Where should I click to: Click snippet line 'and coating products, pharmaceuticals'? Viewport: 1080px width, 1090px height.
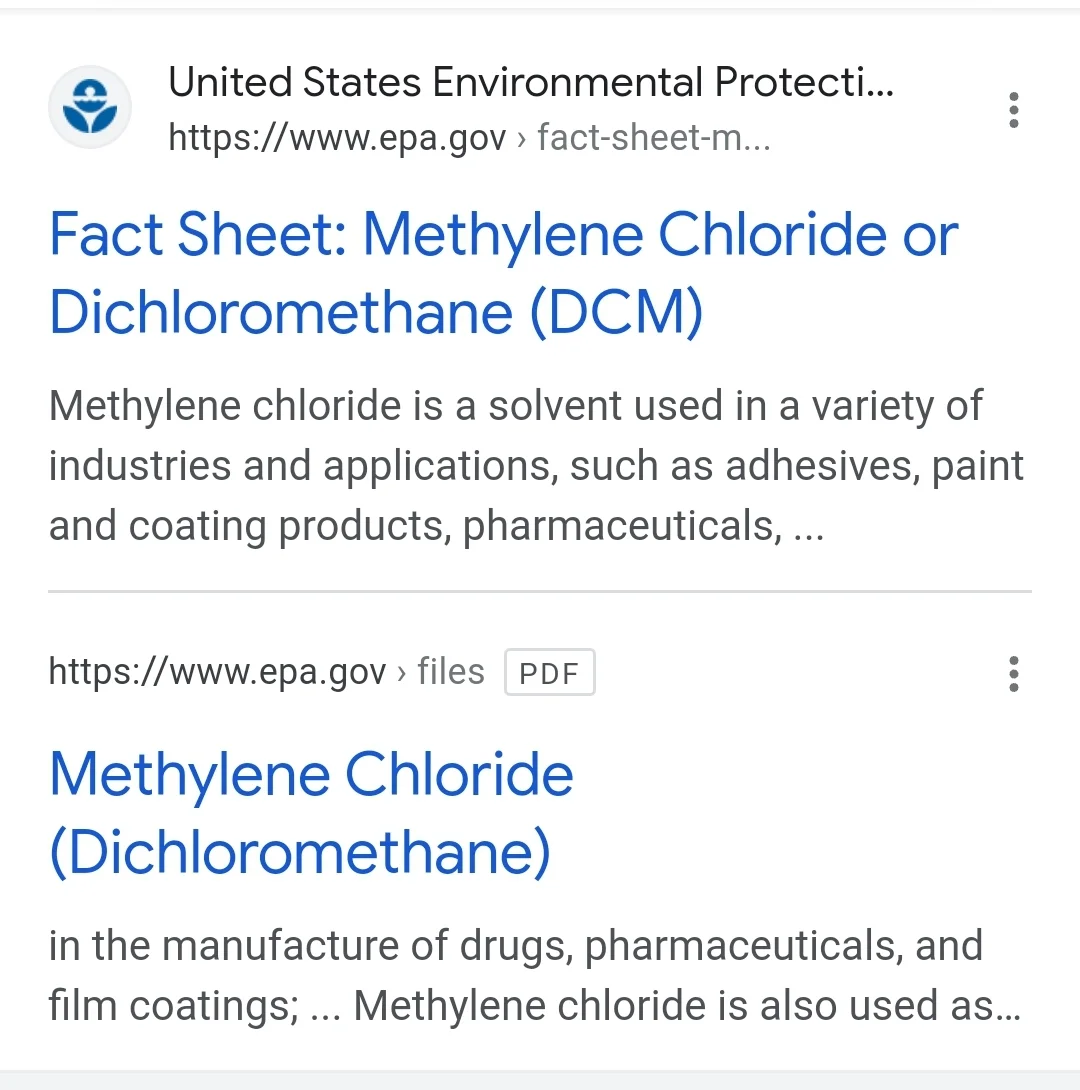pyautogui.click(x=436, y=526)
